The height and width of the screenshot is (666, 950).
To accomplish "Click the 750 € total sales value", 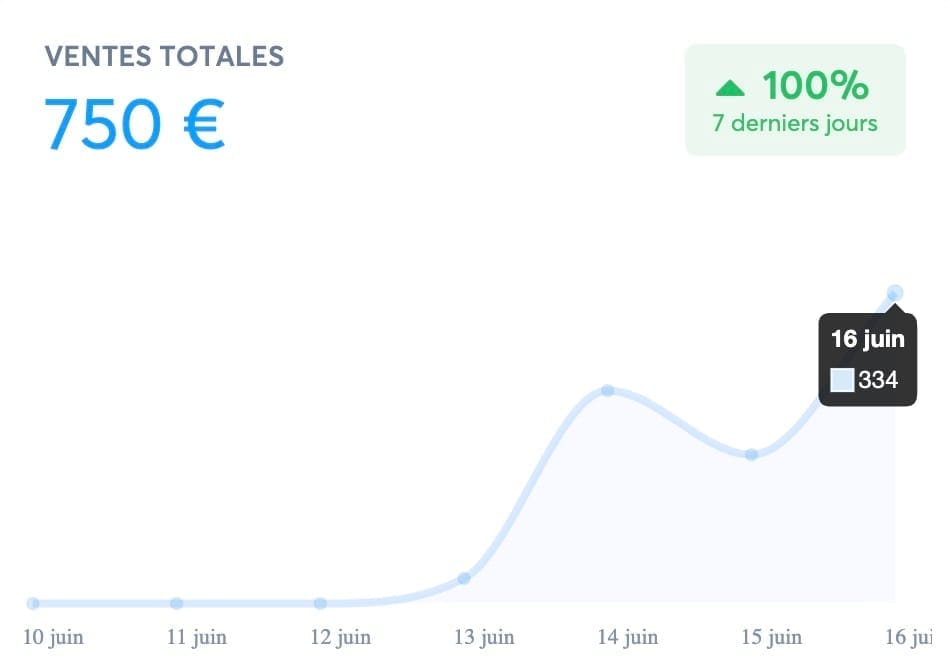I will tap(134, 124).
